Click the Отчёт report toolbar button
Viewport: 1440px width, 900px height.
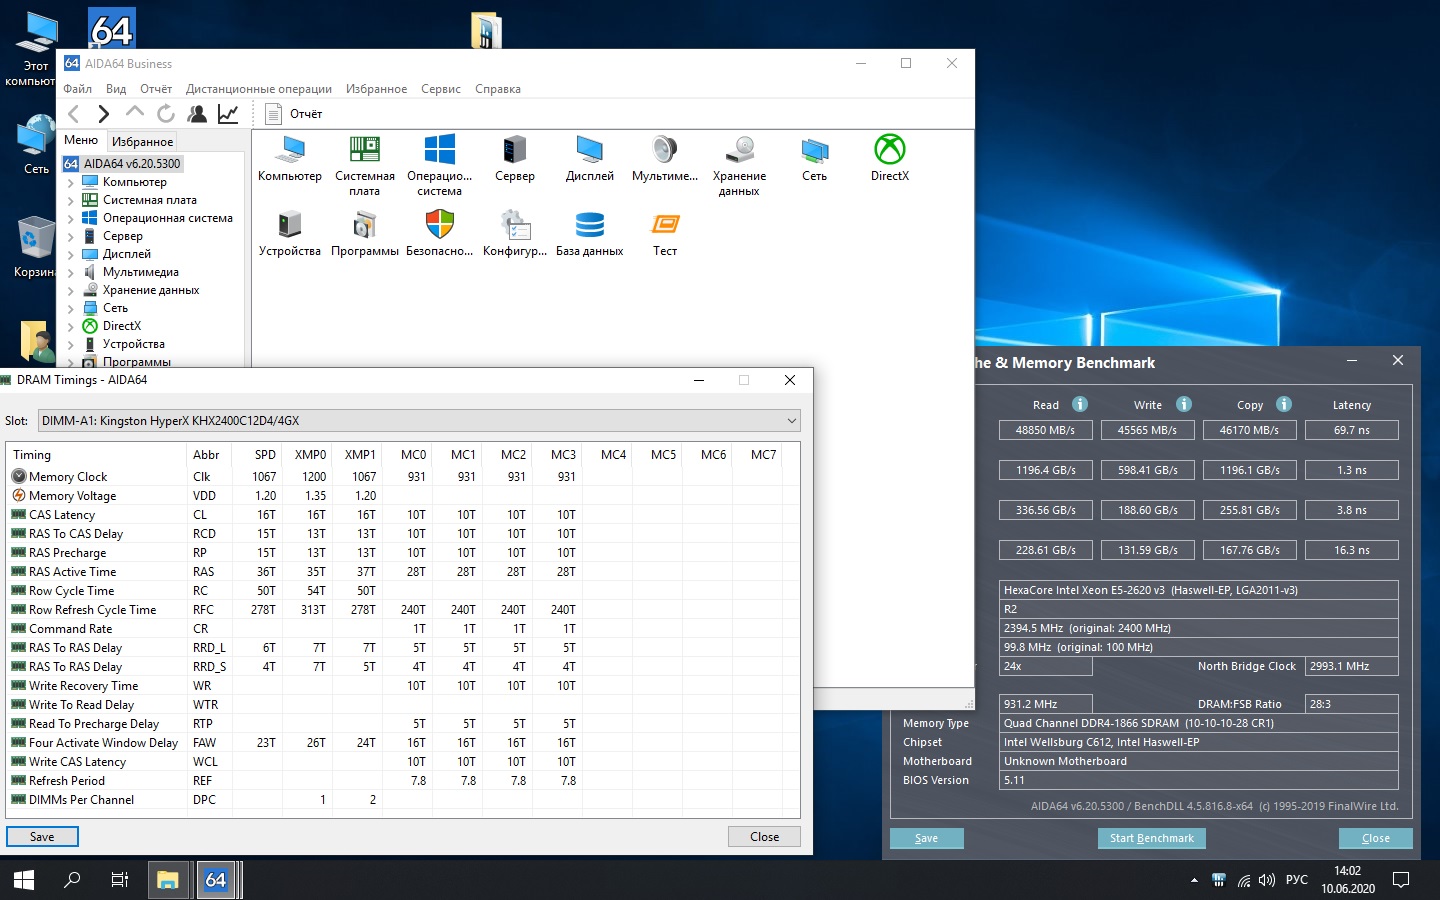(294, 114)
